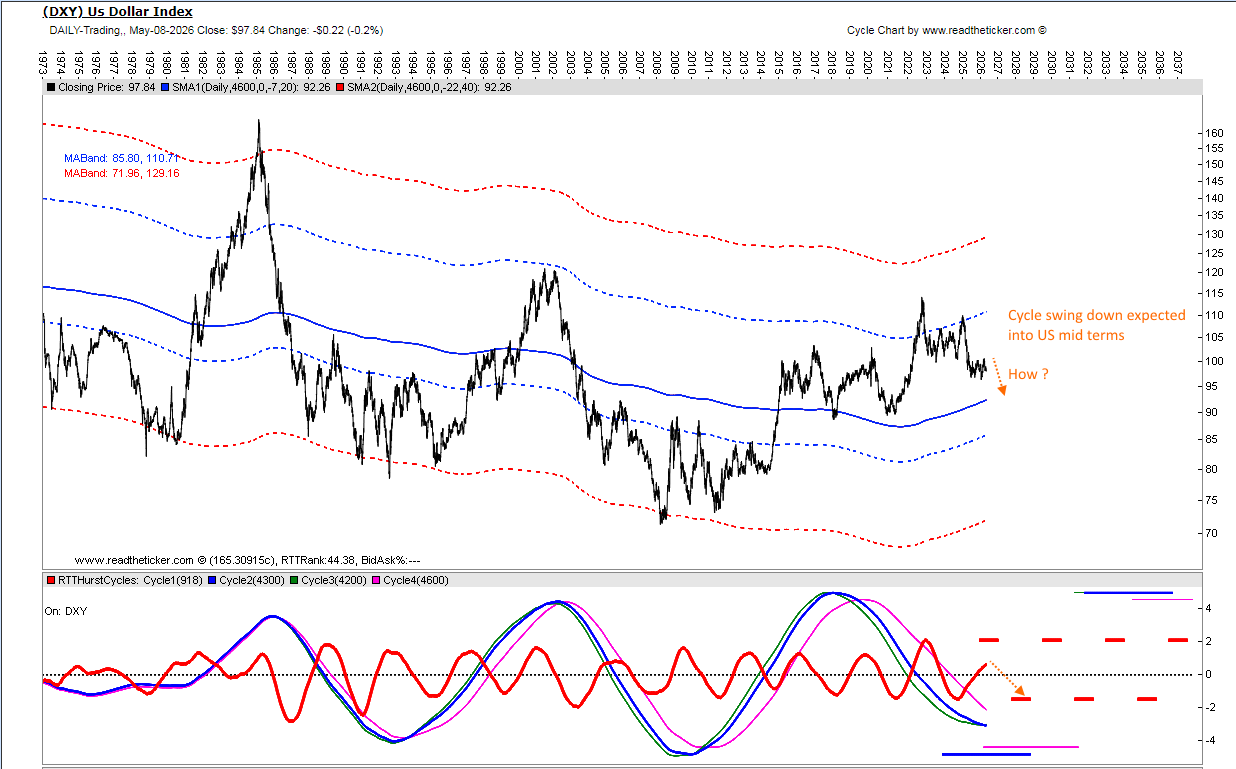
Task: Click the red Cycle1(918) legend swatch
Action: click(50, 580)
